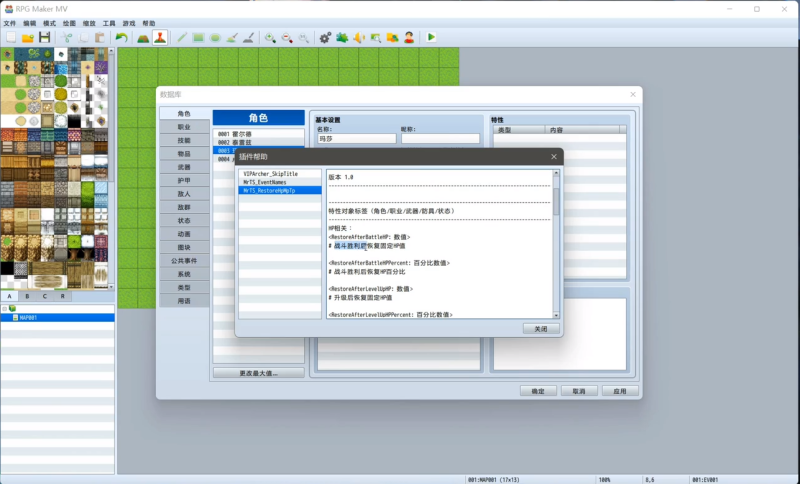
Task: Click the Actual Size zoom icon
Action: [x=304, y=37]
